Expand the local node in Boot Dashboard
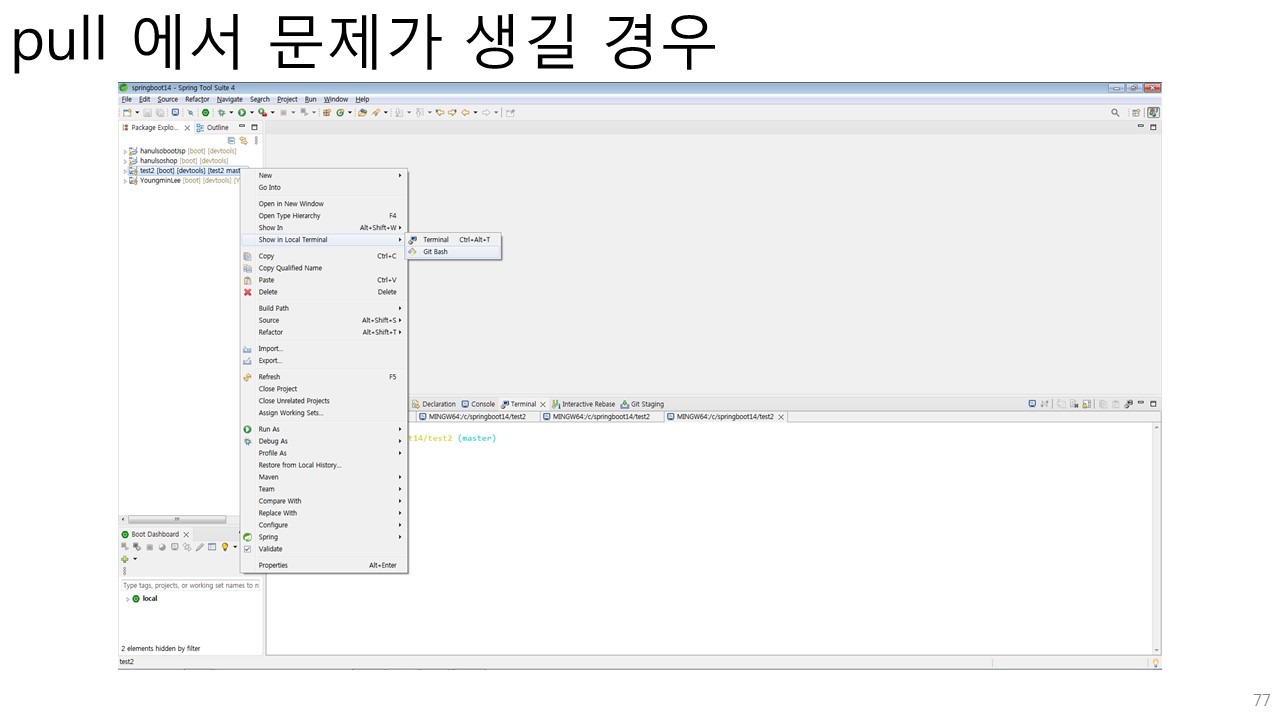 click(127, 599)
